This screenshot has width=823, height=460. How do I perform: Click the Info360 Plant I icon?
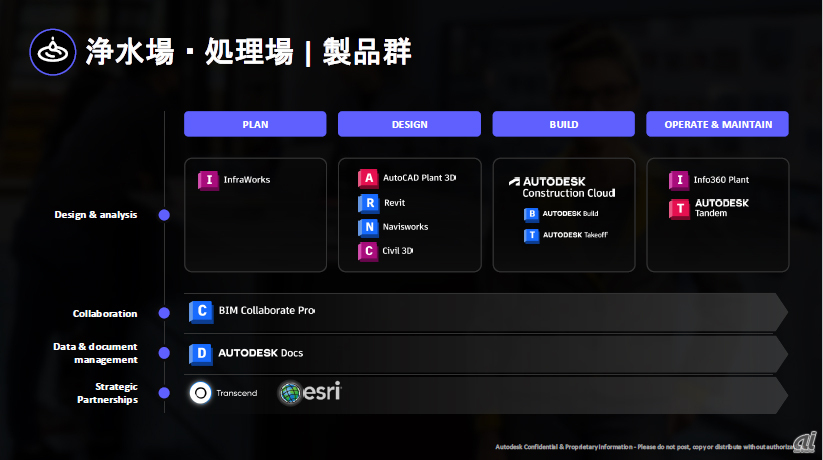pyautogui.click(x=679, y=180)
